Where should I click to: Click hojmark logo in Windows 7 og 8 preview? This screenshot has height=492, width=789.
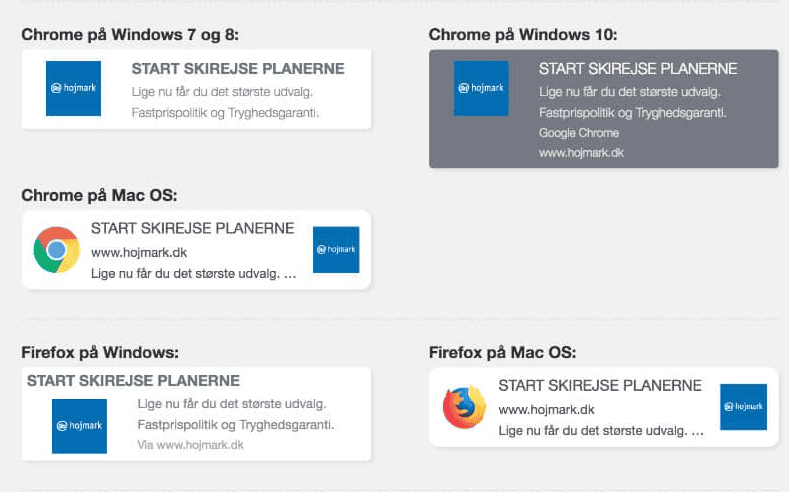[73, 89]
